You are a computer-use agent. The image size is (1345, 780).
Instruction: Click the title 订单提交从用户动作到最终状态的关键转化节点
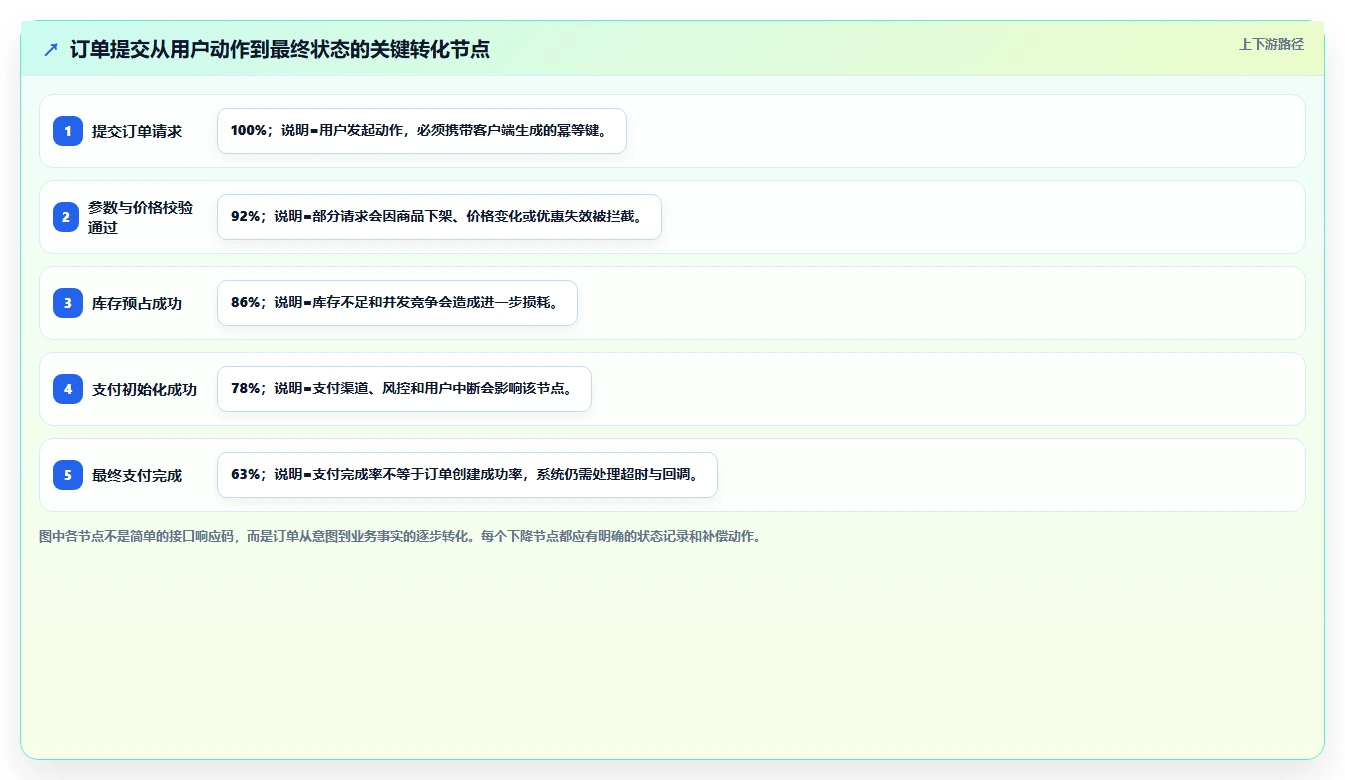tap(280, 49)
